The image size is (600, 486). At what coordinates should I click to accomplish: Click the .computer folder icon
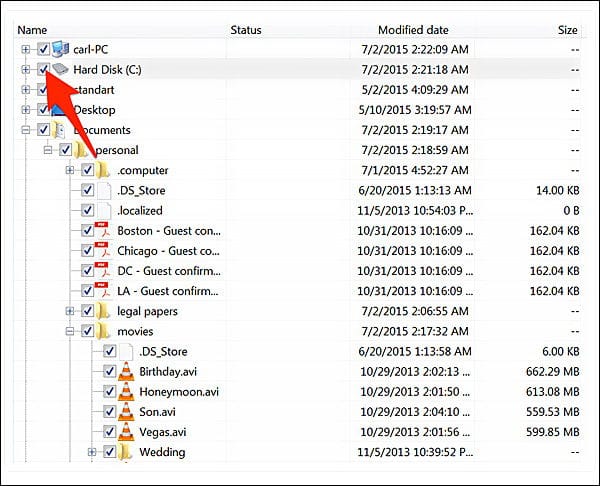point(103,170)
